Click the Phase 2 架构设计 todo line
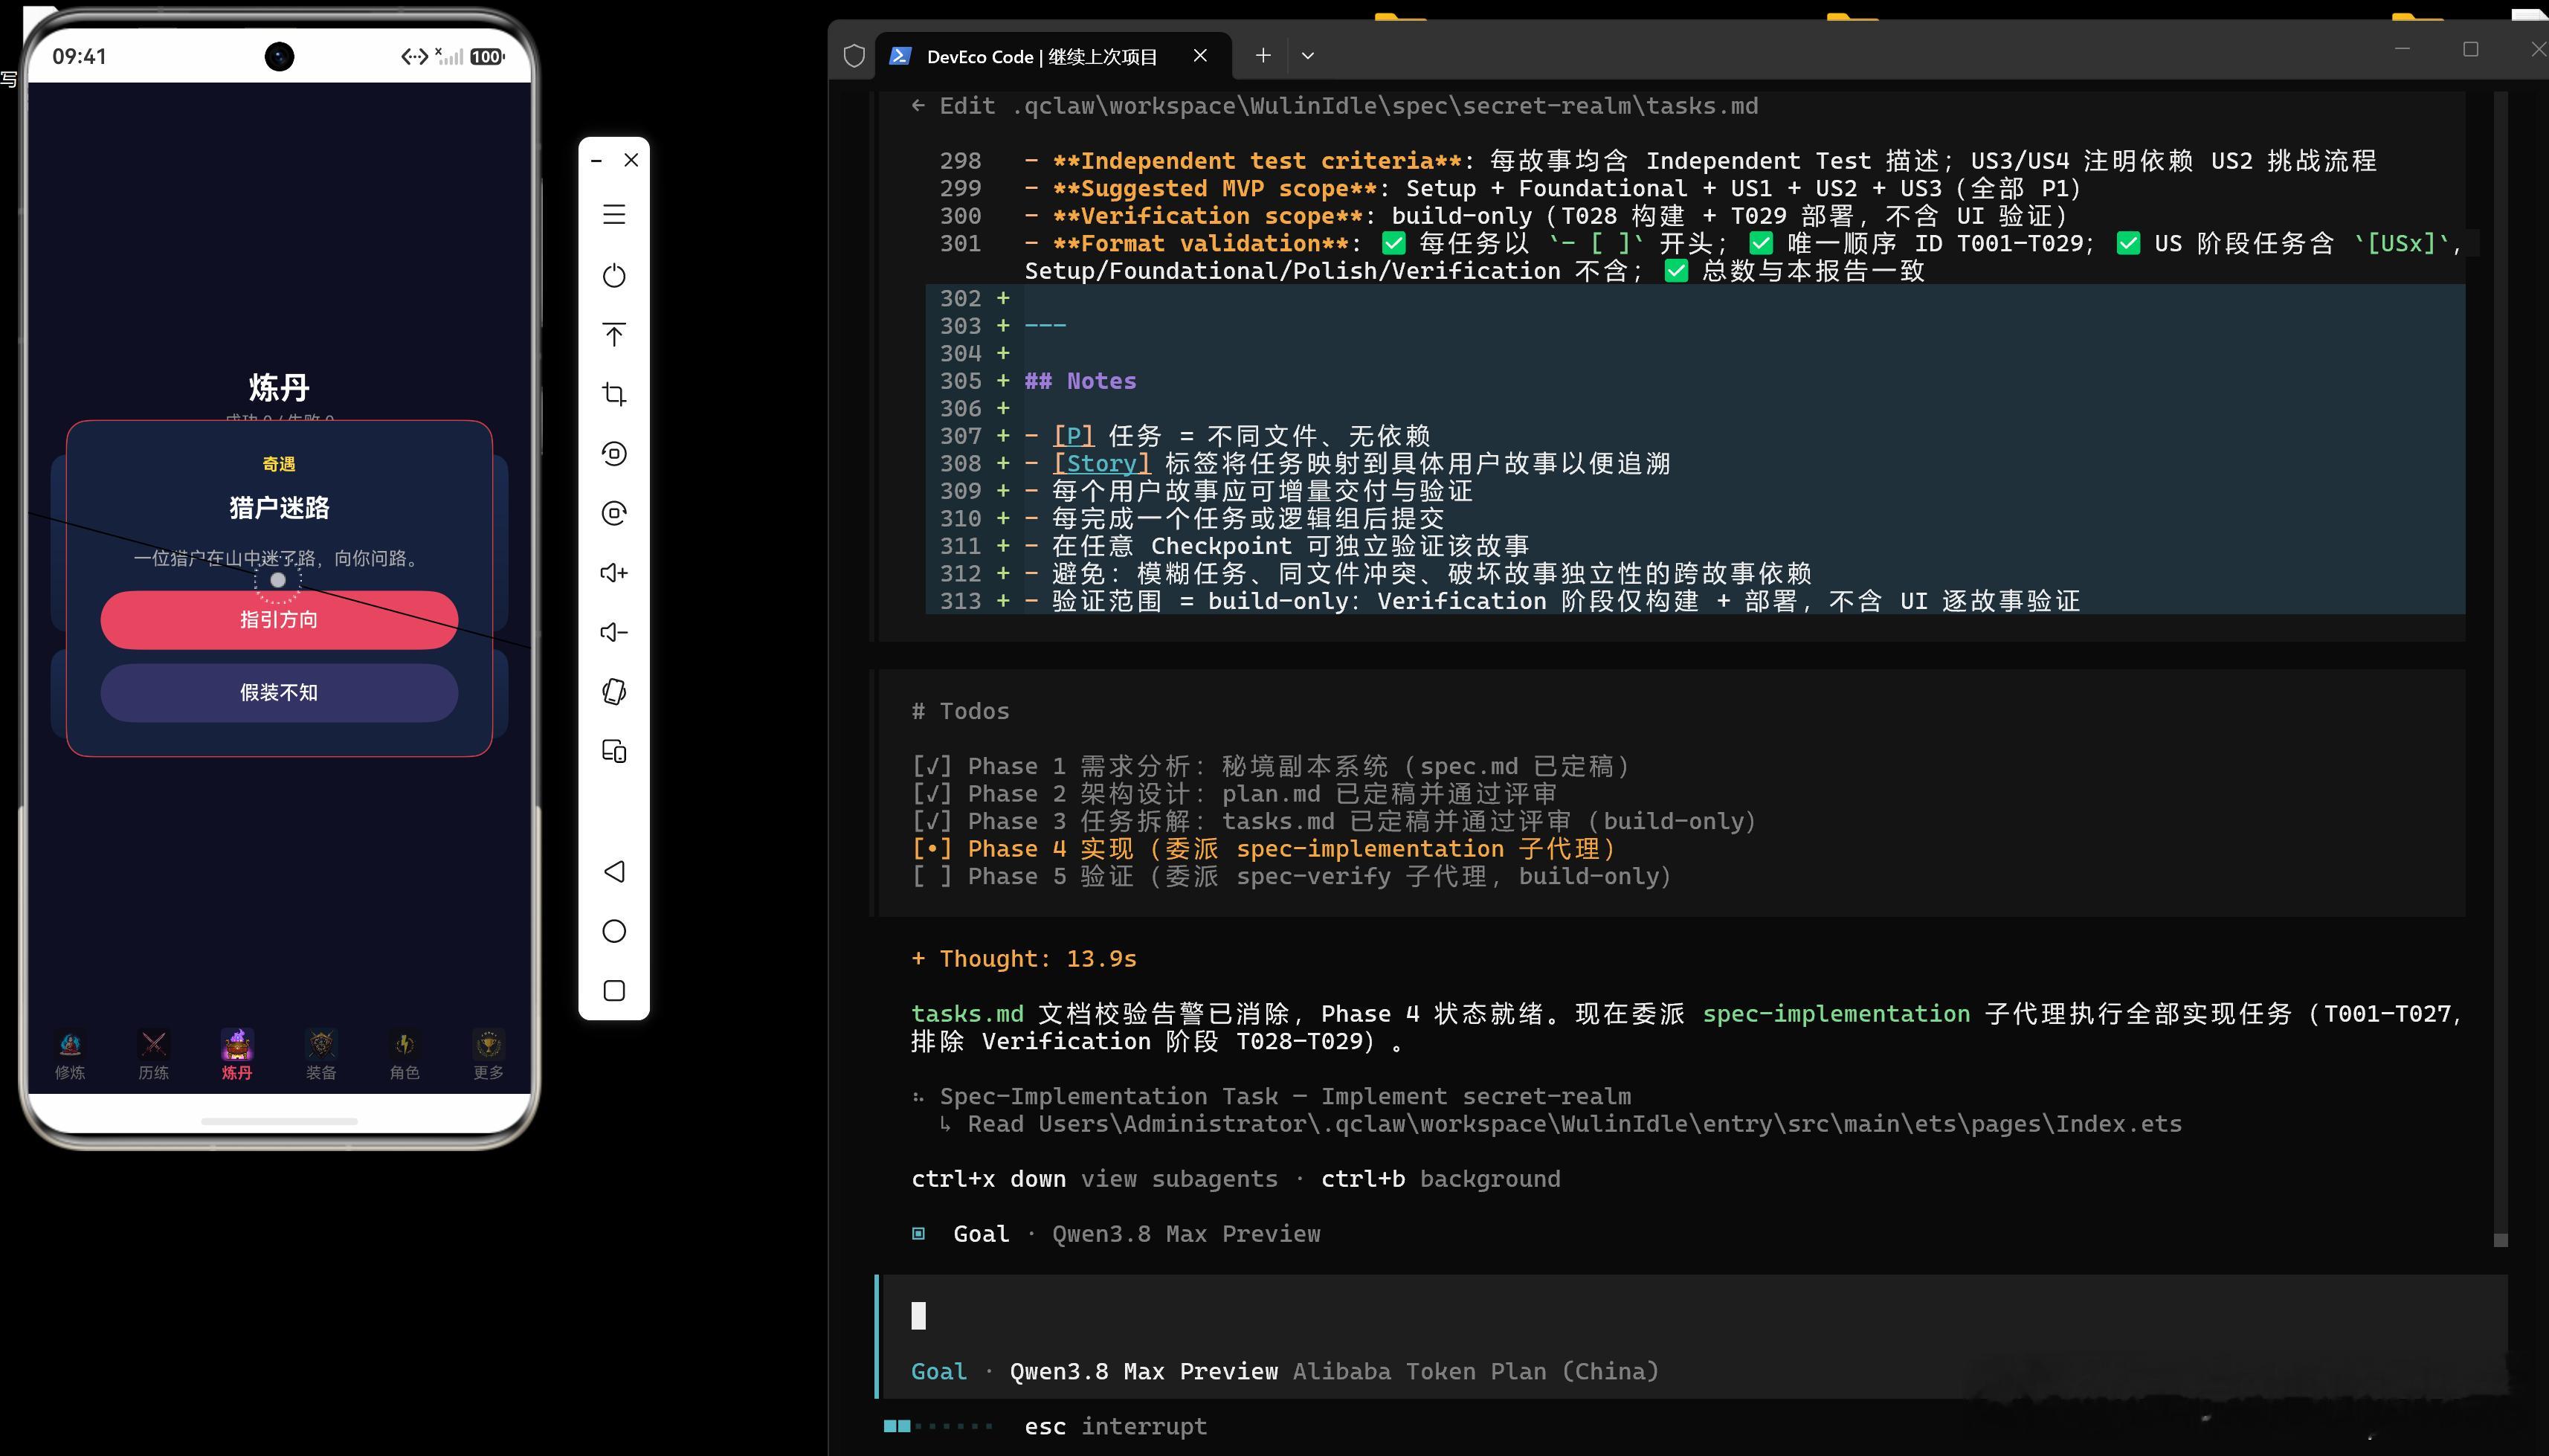The height and width of the screenshot is (1456, 2549). click(x=1235, y=794)
